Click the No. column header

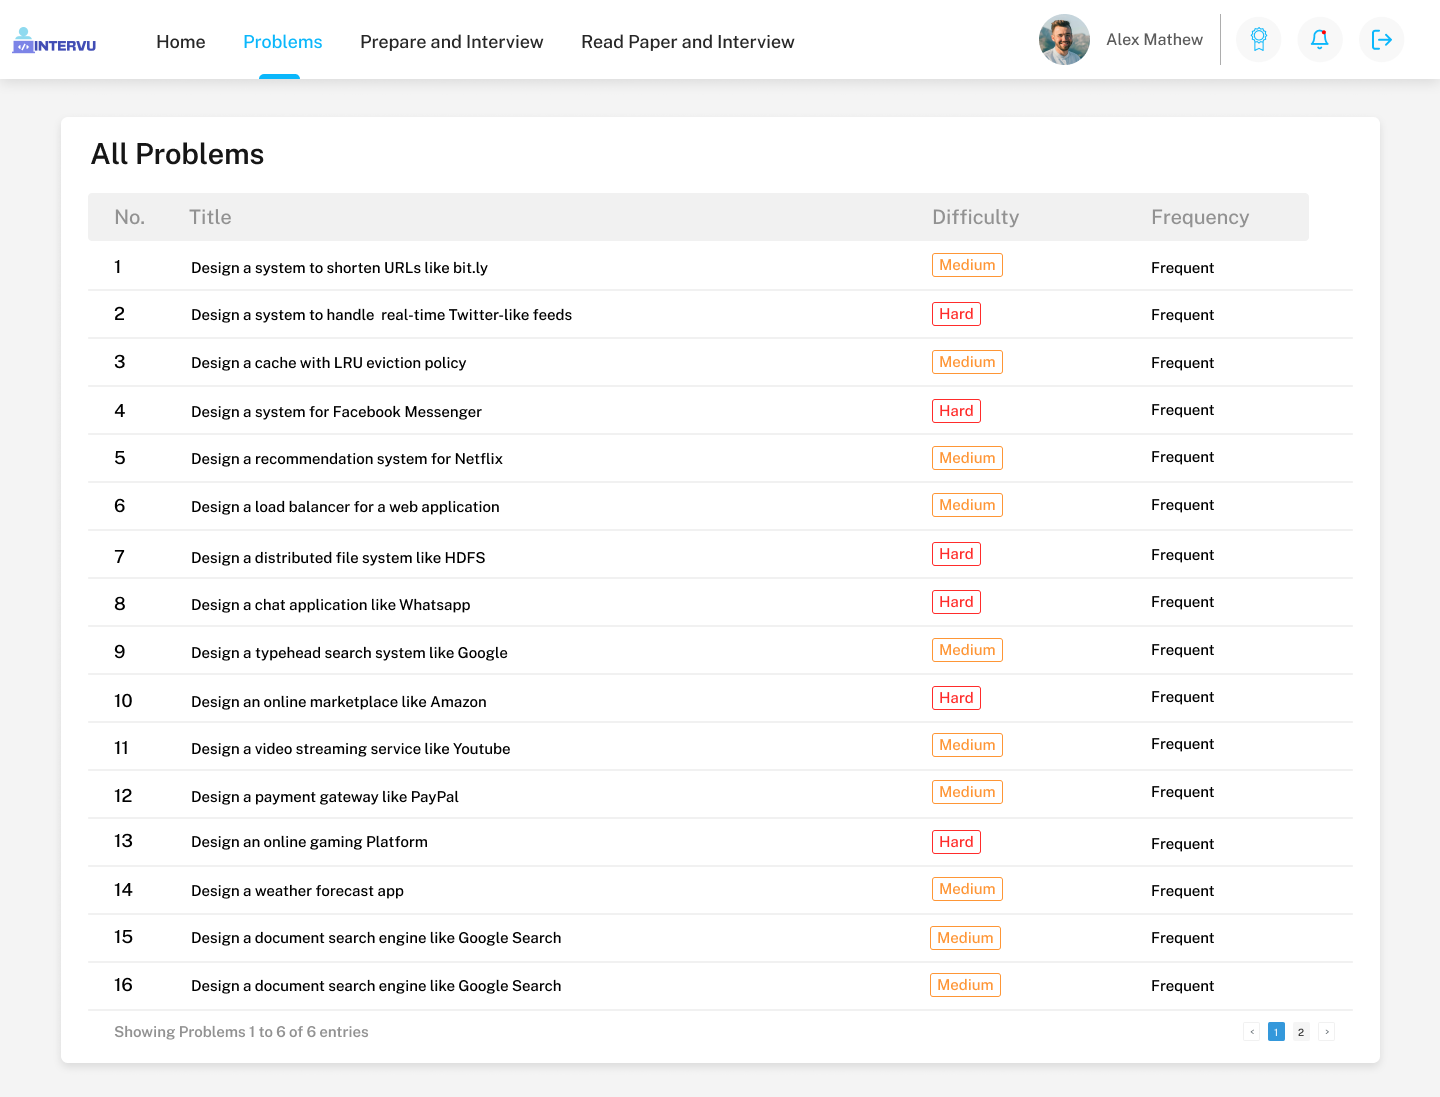pos(130,217)
